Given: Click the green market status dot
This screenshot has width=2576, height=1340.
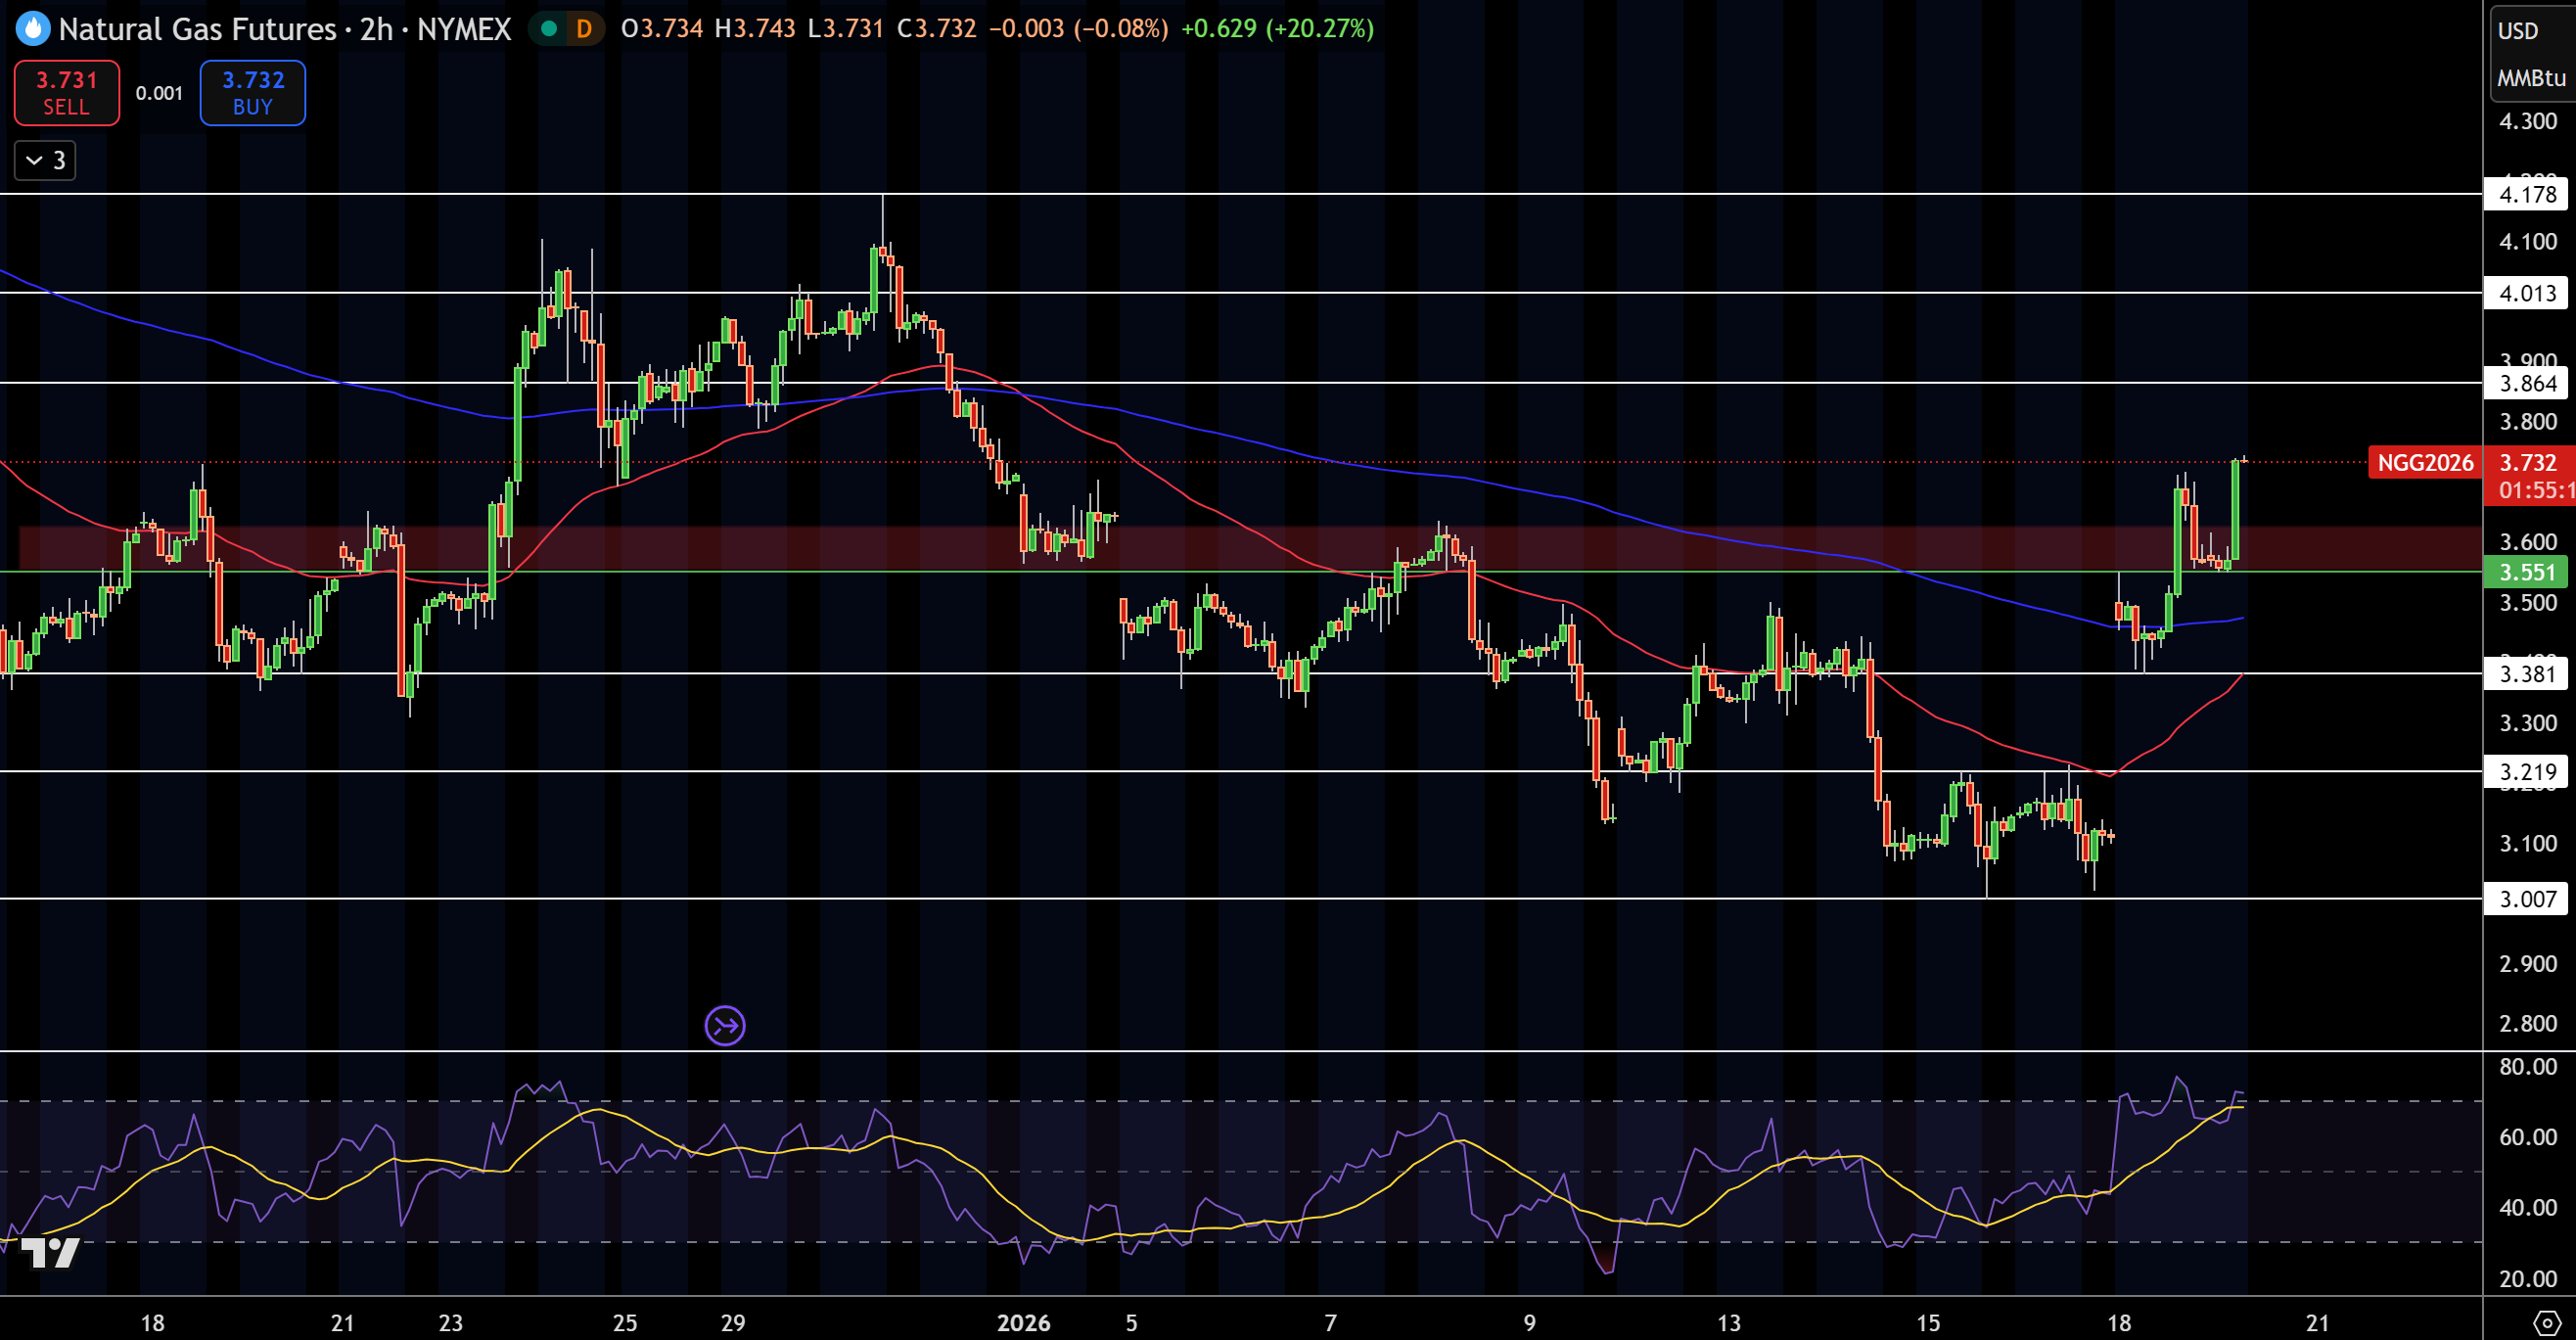Looking at the screenshot, I should (548, 29).
